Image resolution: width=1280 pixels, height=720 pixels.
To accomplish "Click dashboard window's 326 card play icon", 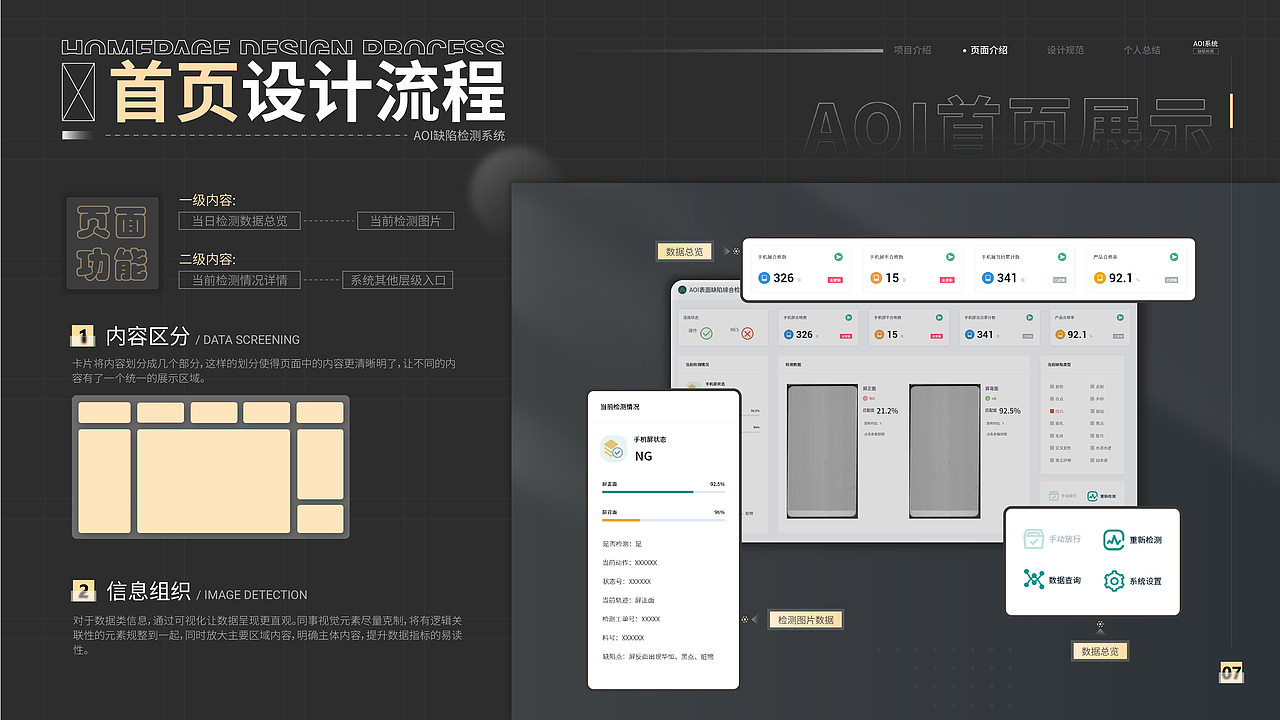I will (x=848, y=317).
